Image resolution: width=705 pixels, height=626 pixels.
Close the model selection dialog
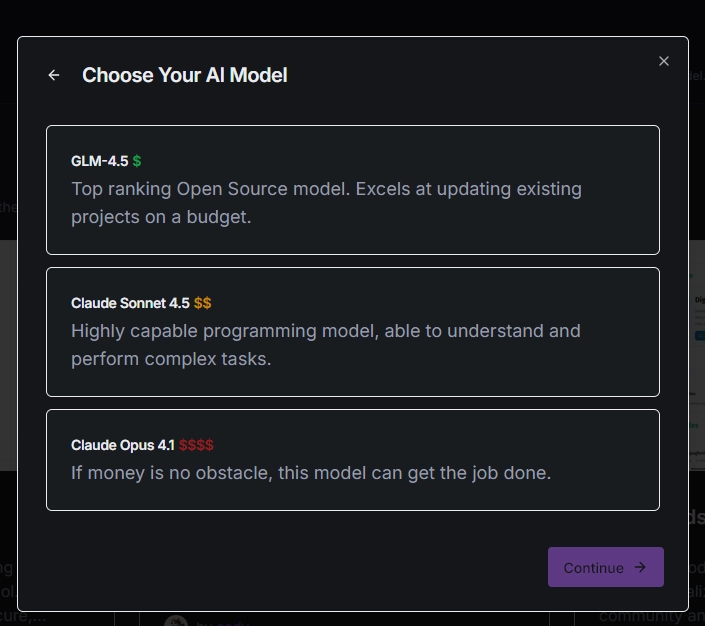point(664,61)
